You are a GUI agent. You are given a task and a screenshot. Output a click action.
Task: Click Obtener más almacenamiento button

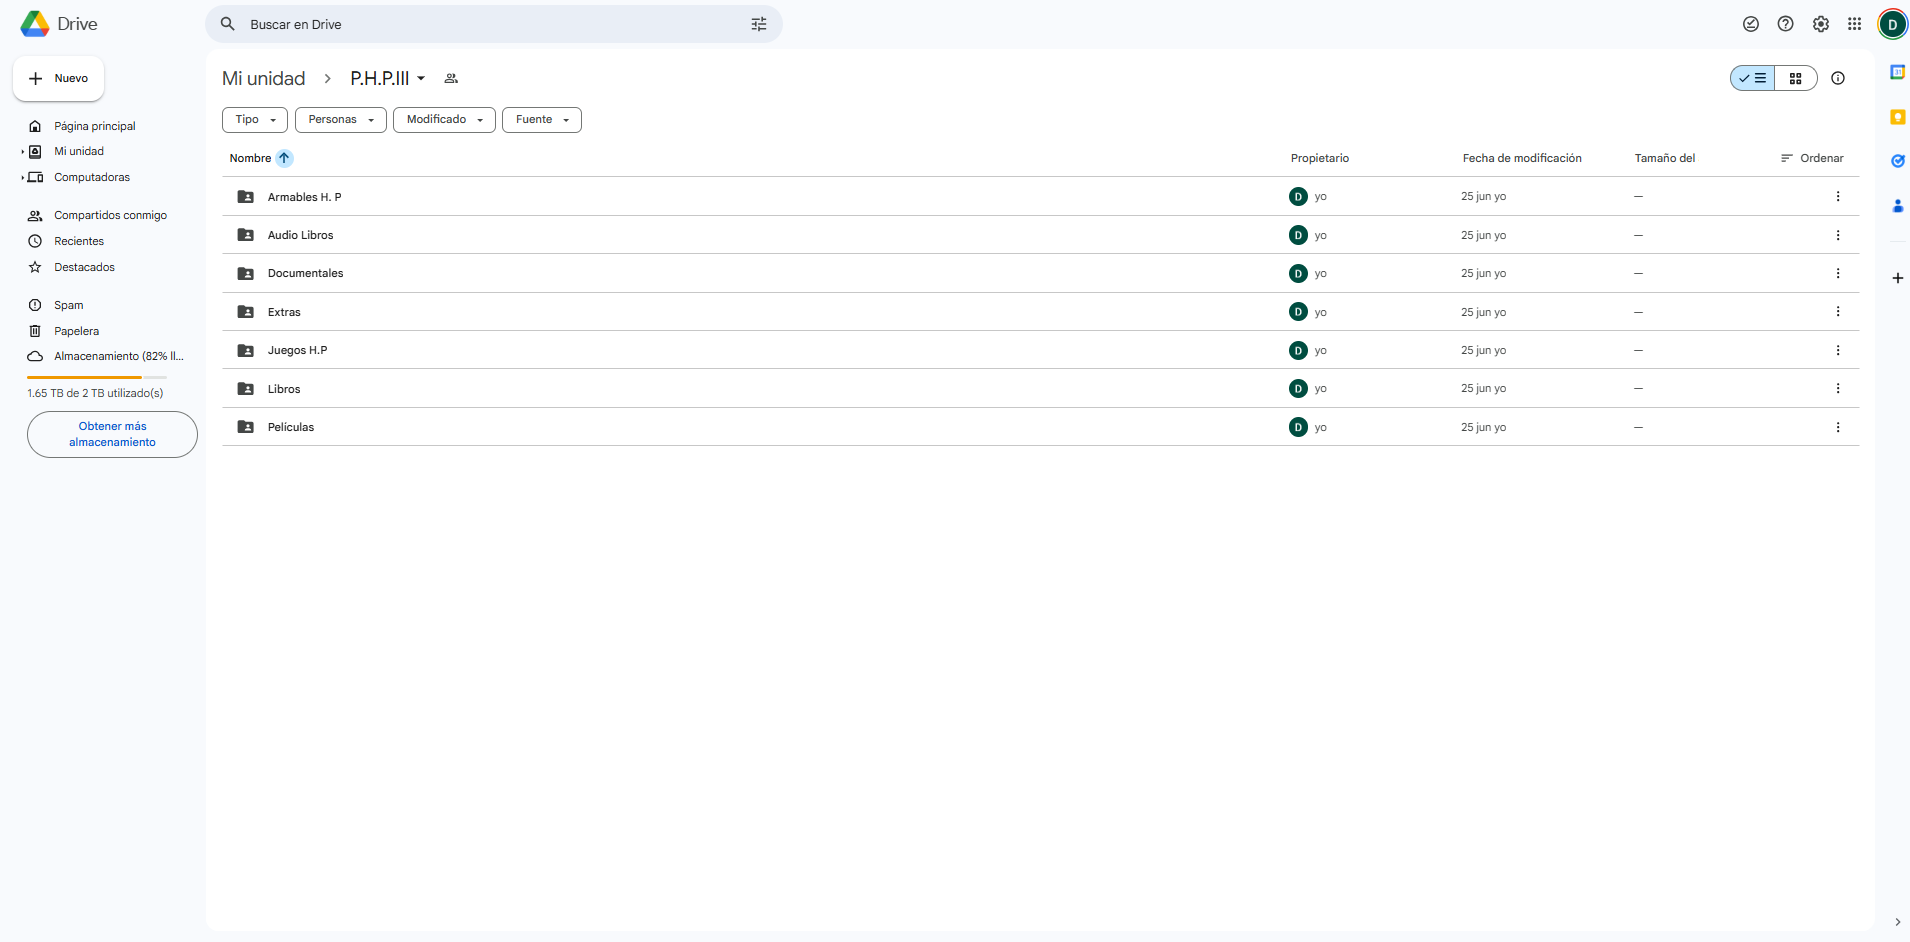[112, 434]
